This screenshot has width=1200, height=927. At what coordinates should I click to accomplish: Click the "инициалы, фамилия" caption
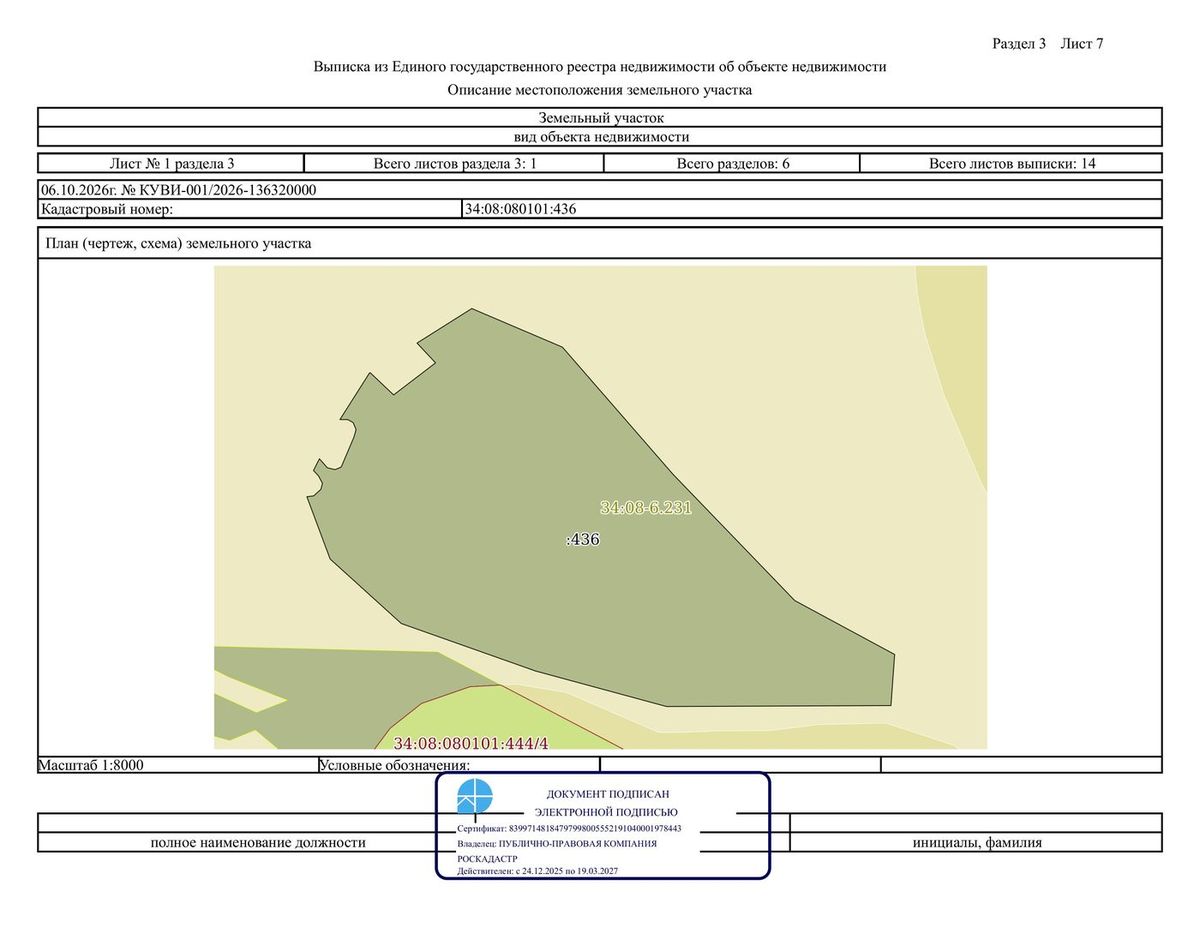coord(977,843)
